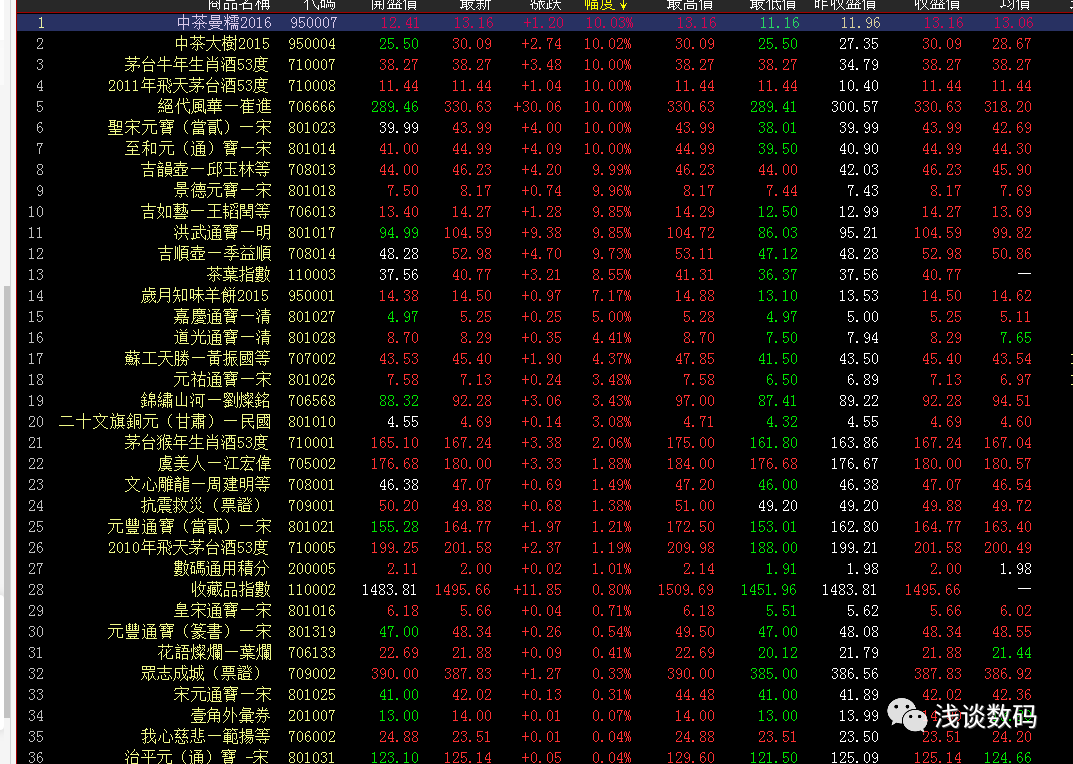Click 數碼通用積分 product name

coord(222,569)
